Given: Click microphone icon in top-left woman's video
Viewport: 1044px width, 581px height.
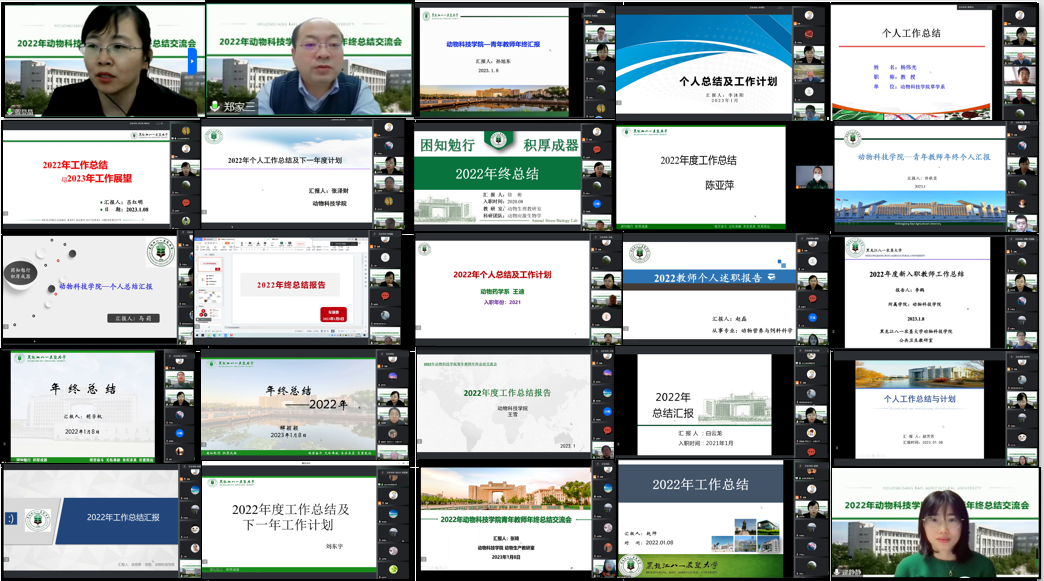Looking at the screenshot, I should pyautogui.click(x=10, y=112).
